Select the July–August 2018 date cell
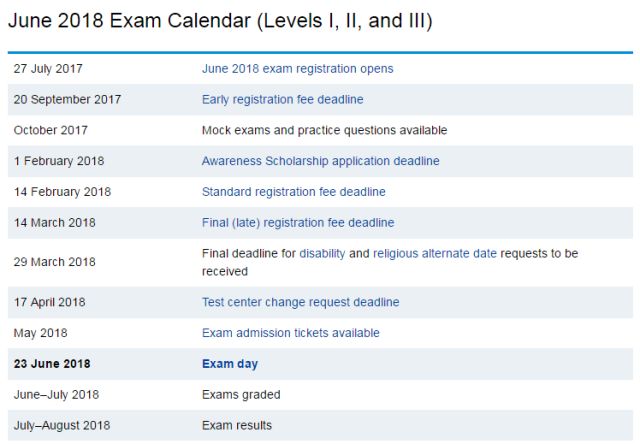The image size is (640, 444). click(64, 426)
